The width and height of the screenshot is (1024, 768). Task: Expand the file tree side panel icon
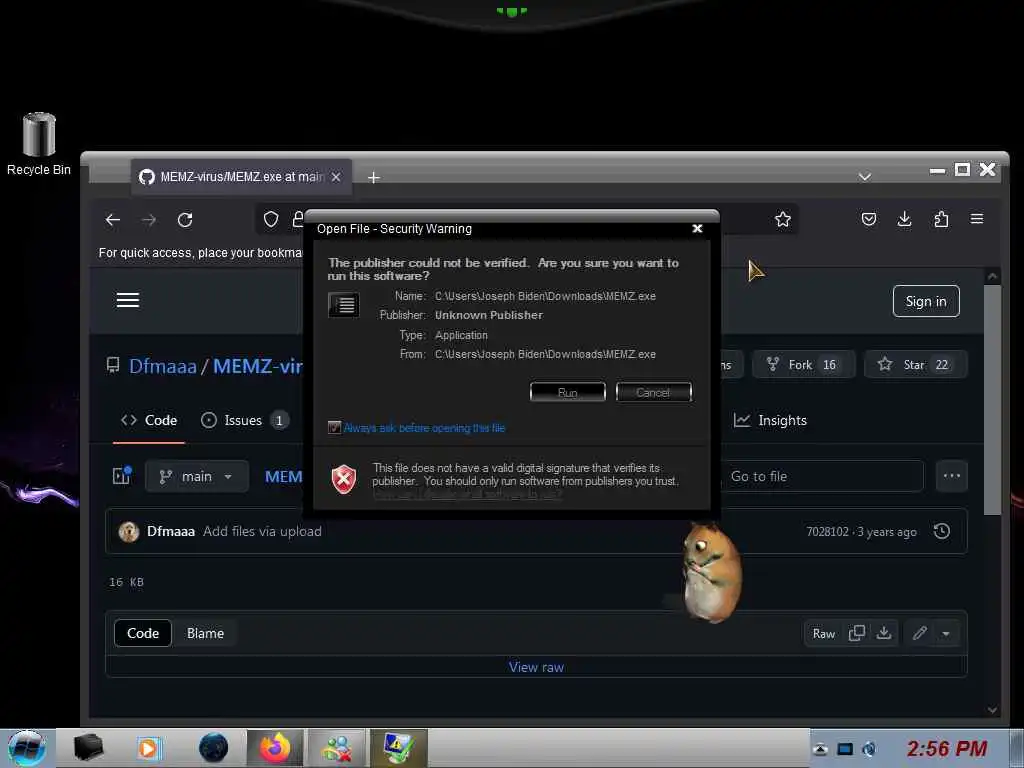pos(122,475)
